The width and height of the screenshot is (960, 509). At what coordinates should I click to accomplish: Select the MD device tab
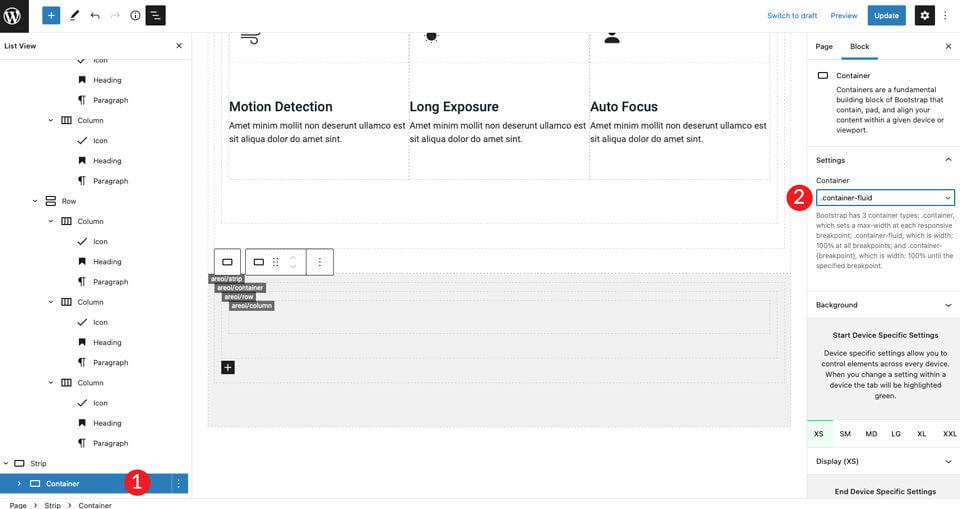[871, 434]
